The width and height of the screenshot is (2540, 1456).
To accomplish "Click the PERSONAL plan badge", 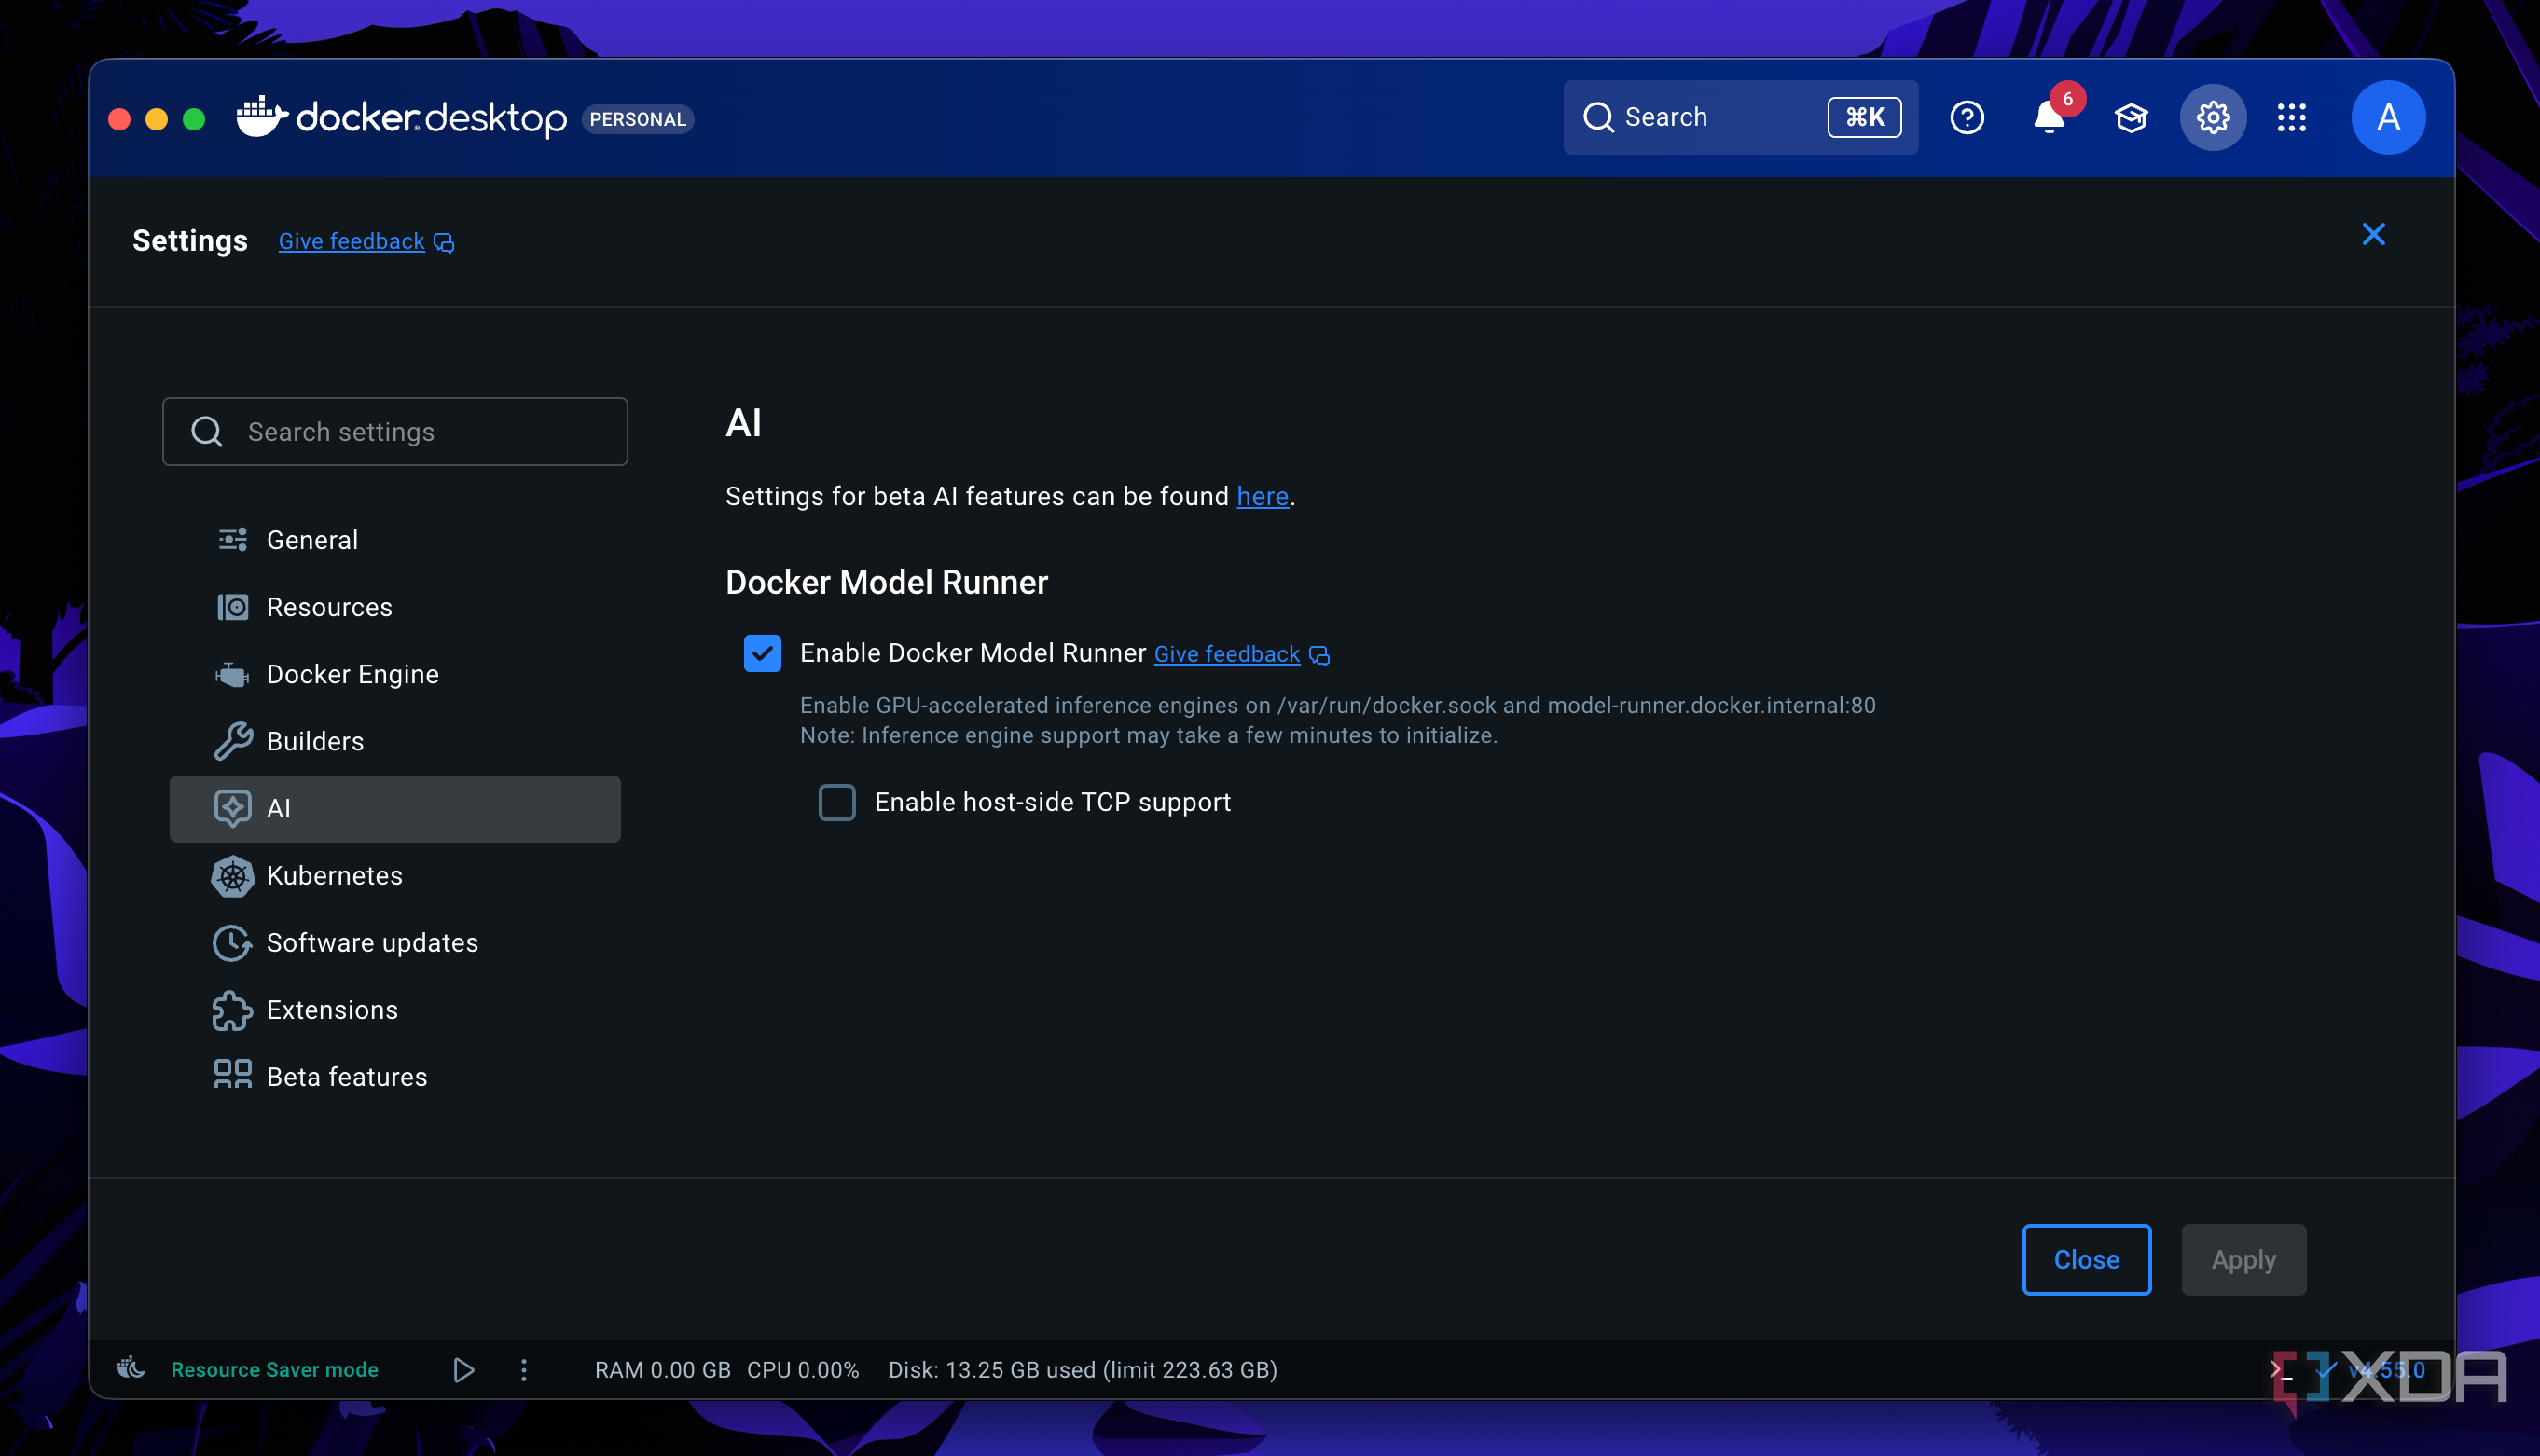I will coord(637,119).
